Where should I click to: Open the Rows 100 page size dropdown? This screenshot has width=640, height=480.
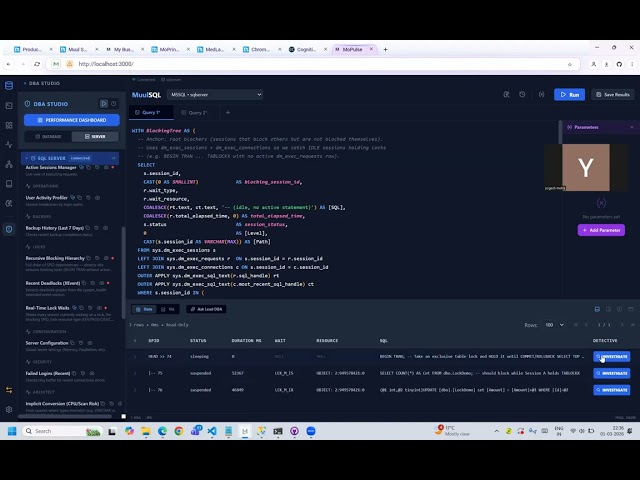554,325
